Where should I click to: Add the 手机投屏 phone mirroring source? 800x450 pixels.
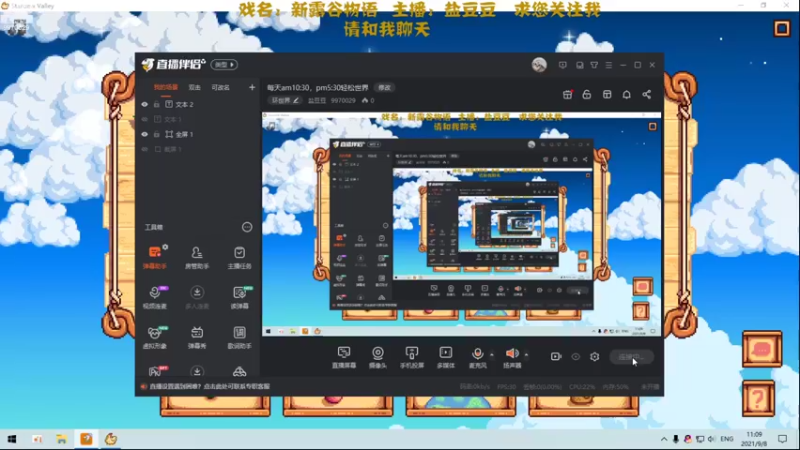click(x=412, y=357)
